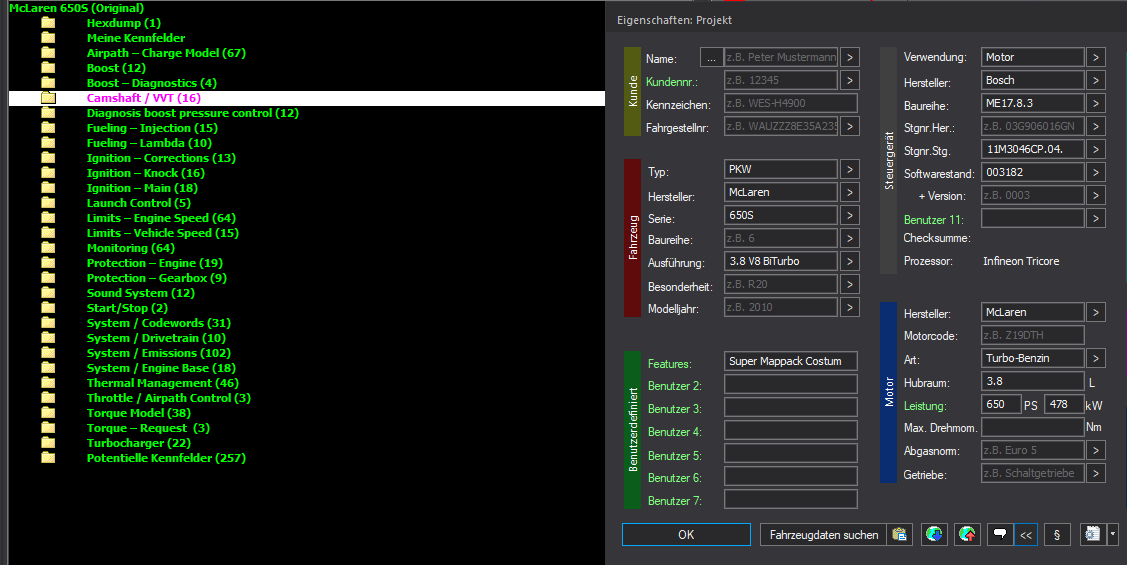Viewport: 1127px width, 565px height.
Task: Open the arrow next to Art Turbo-Benzin
Action: [x=1095, y=358]
